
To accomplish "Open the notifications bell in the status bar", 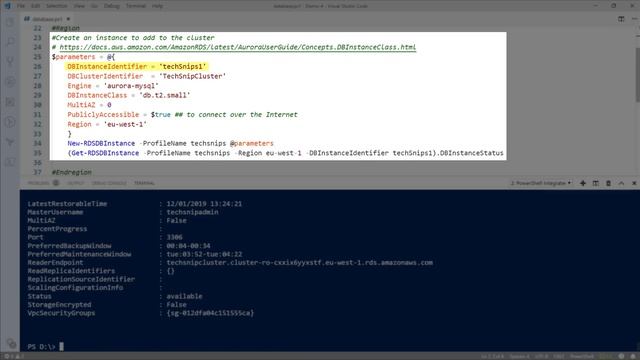I will [x=633, y=356].
